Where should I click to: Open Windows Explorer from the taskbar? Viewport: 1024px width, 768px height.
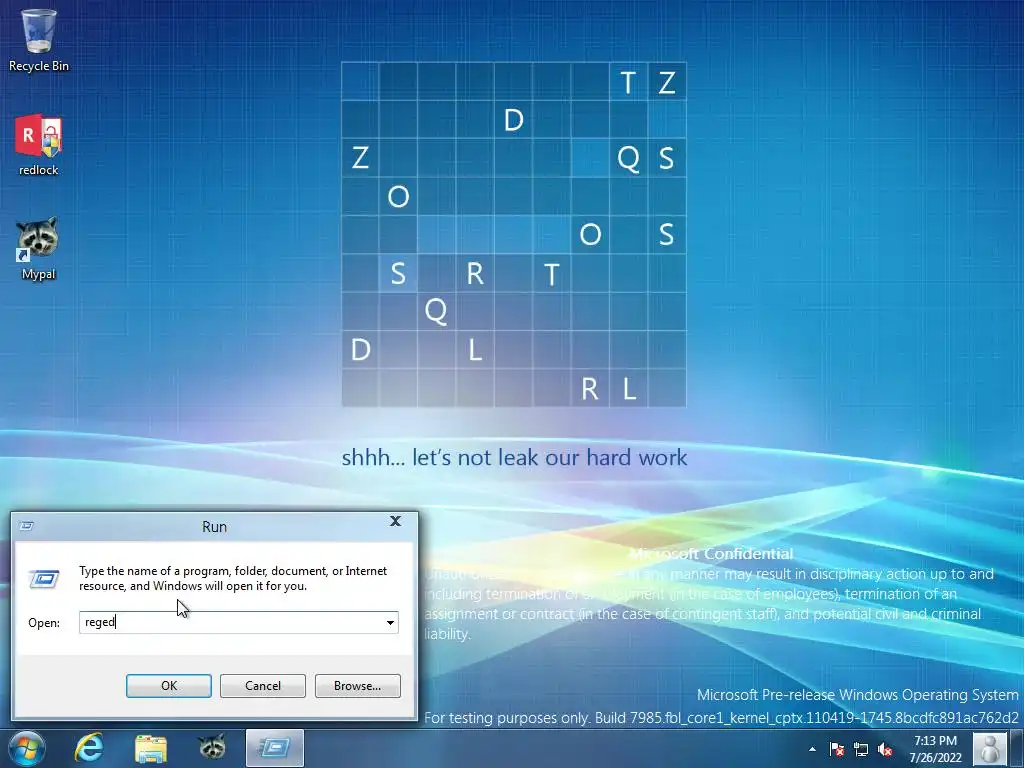click(x=151, y=748)
